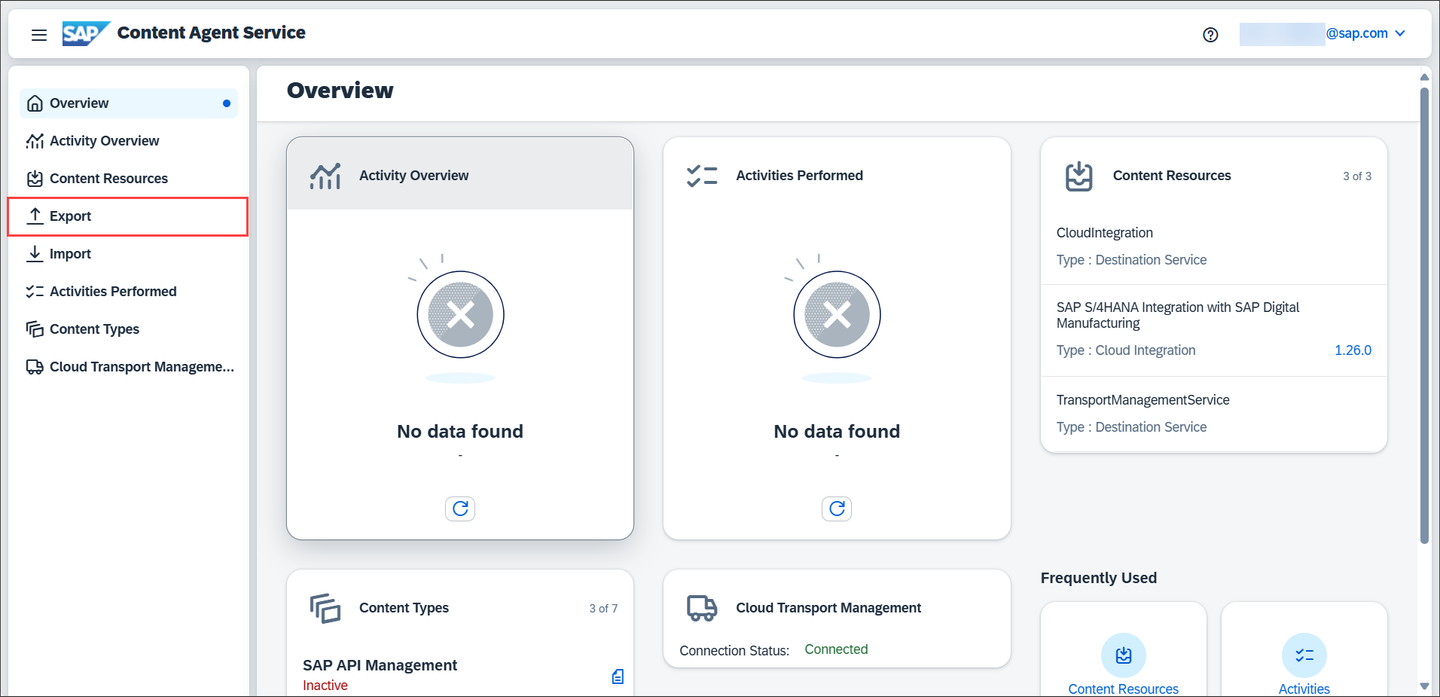
Task: Click the Content Types stacked icon in sidebar
Action: pyautogui.click(x=35, y=329)
